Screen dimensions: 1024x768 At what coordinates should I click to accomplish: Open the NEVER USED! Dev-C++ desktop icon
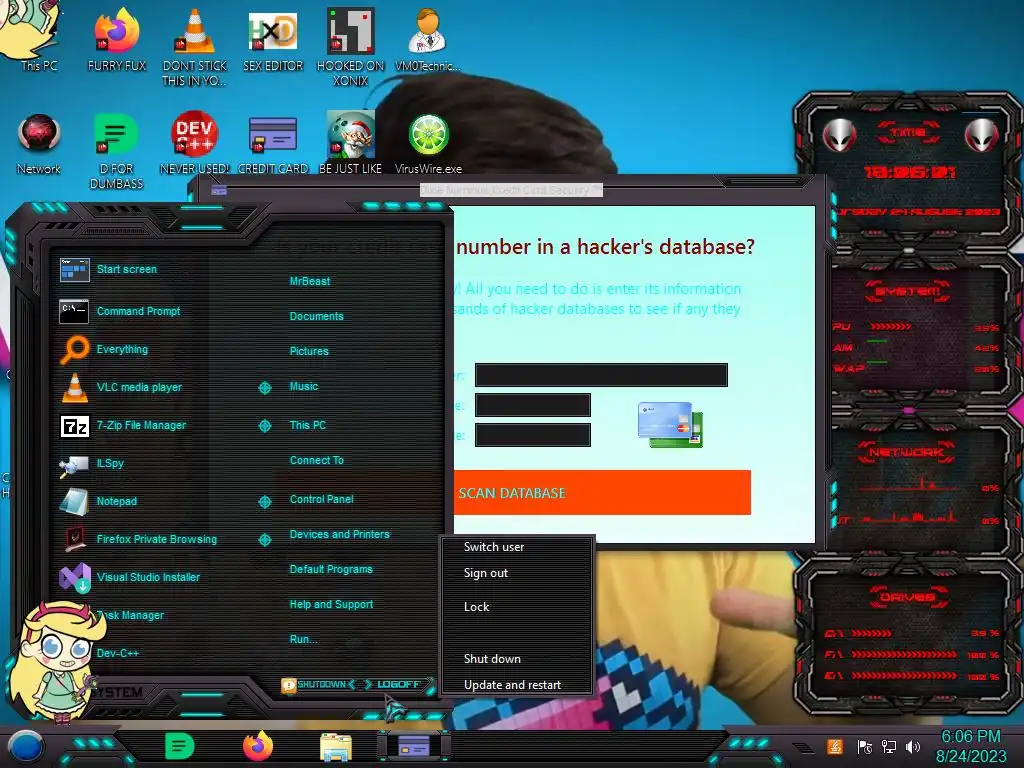click(x=195, y=144)
